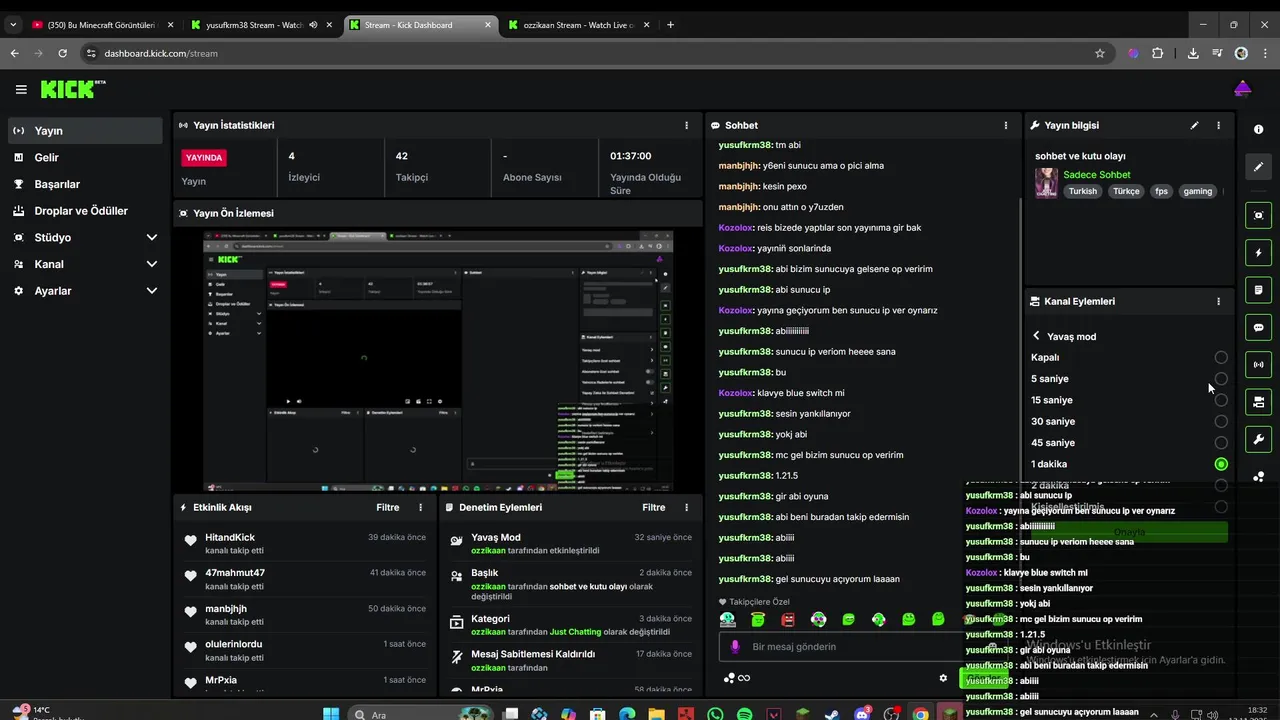This screenshot has width=1280, height=720.
Task: Go back from Yavaş mod submenu
Action: [x=1037, y=336]
